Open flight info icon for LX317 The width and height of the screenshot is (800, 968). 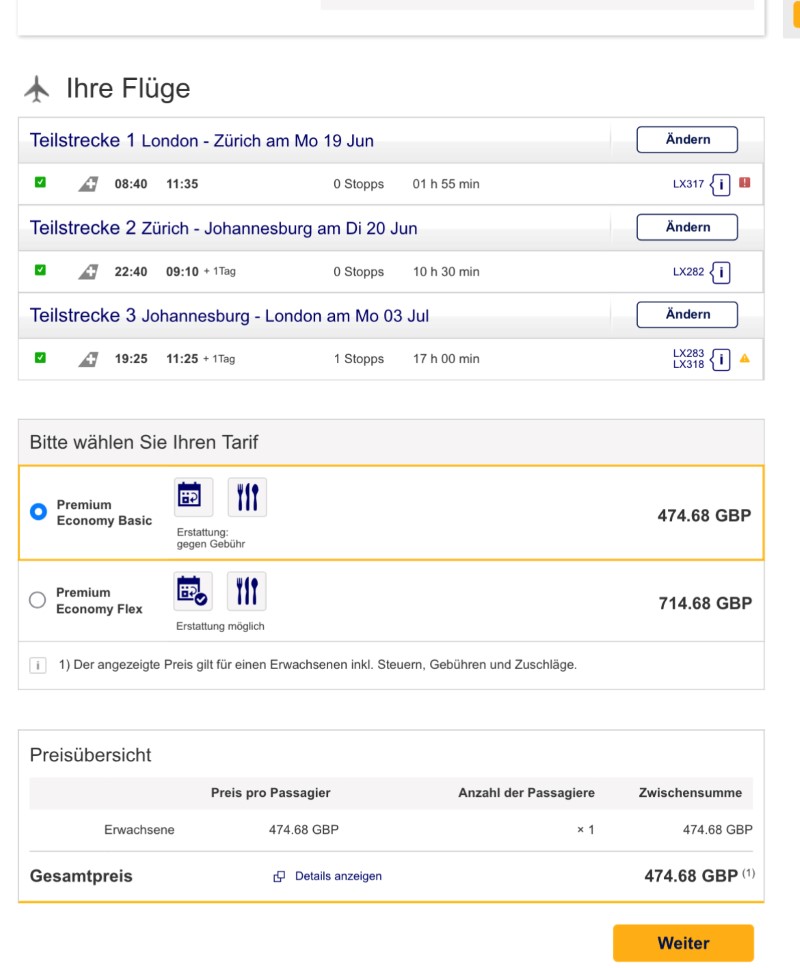pyautogui.click(x=720, y=184)
